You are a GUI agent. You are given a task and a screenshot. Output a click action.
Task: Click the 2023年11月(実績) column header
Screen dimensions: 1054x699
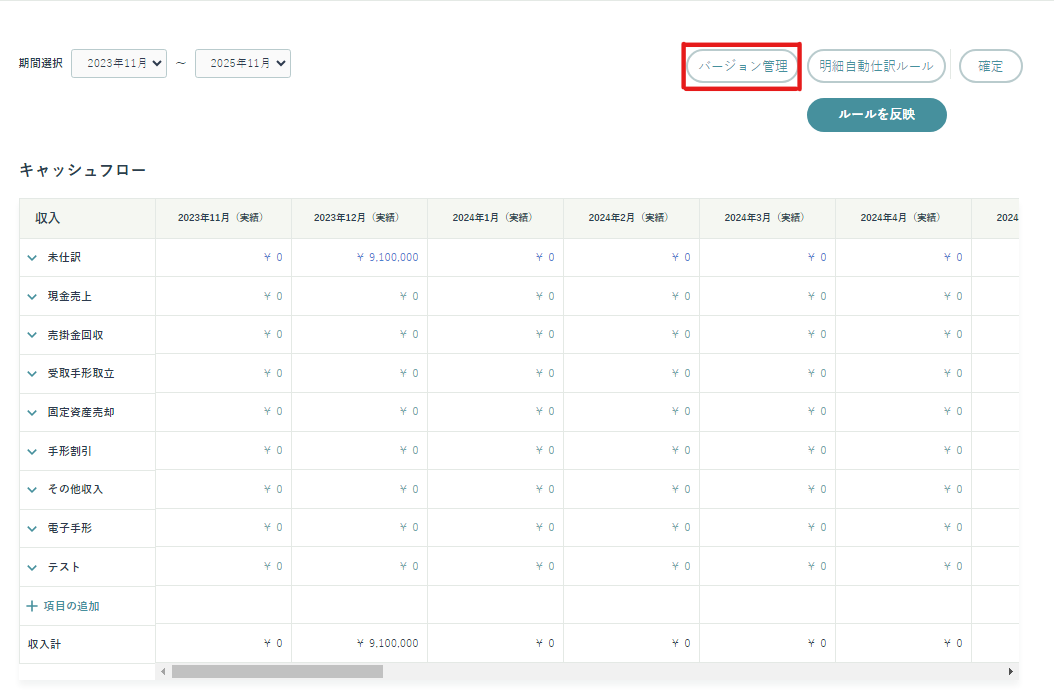click(x=221, y=218)
